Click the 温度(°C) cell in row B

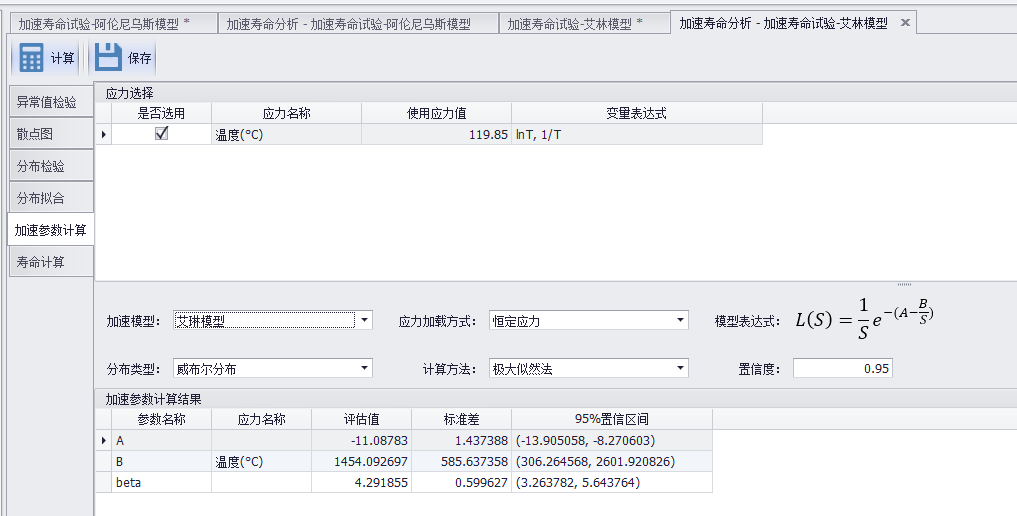point(261,462)
